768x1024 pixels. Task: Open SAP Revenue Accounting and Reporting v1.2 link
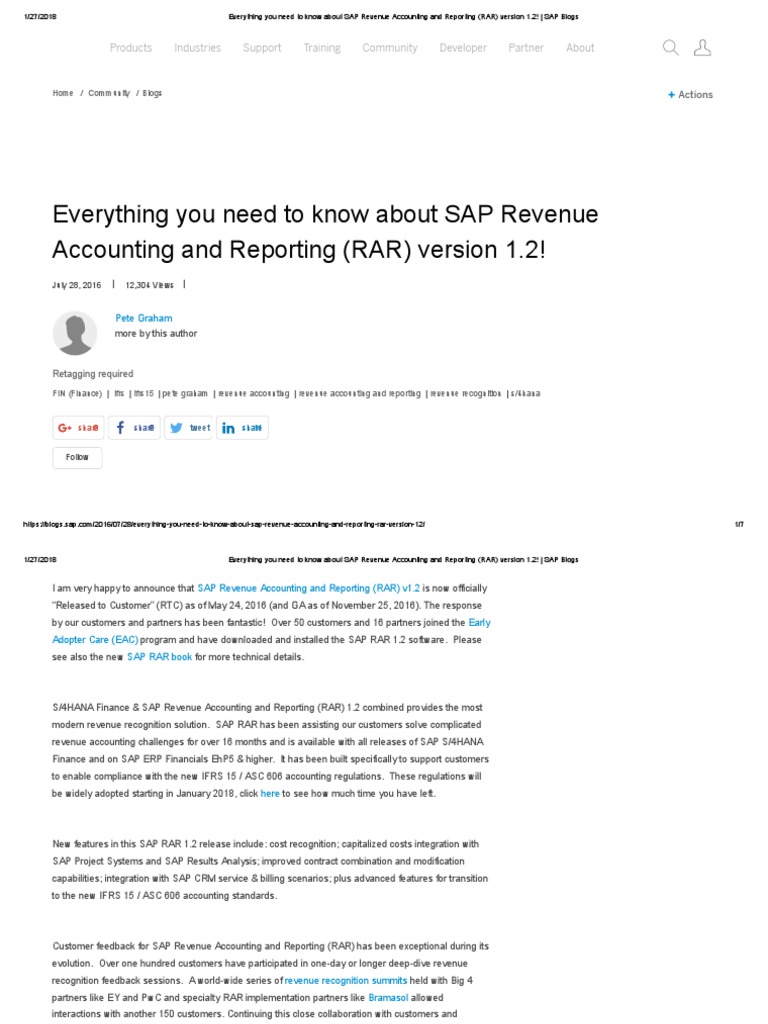(309, 588)
